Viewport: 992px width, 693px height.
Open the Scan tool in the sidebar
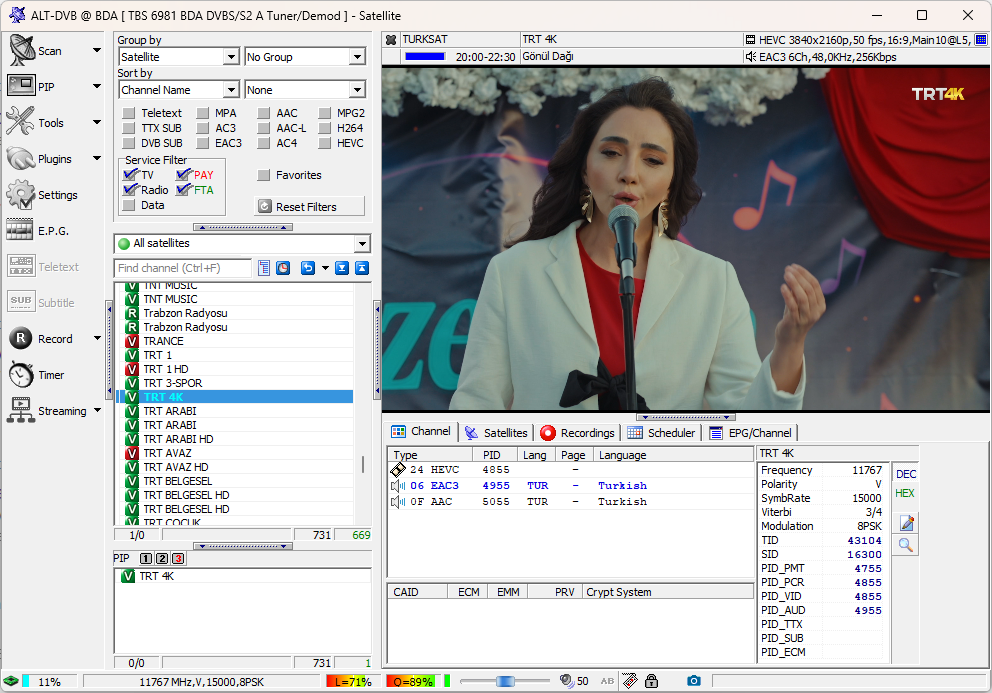(38, 51)
